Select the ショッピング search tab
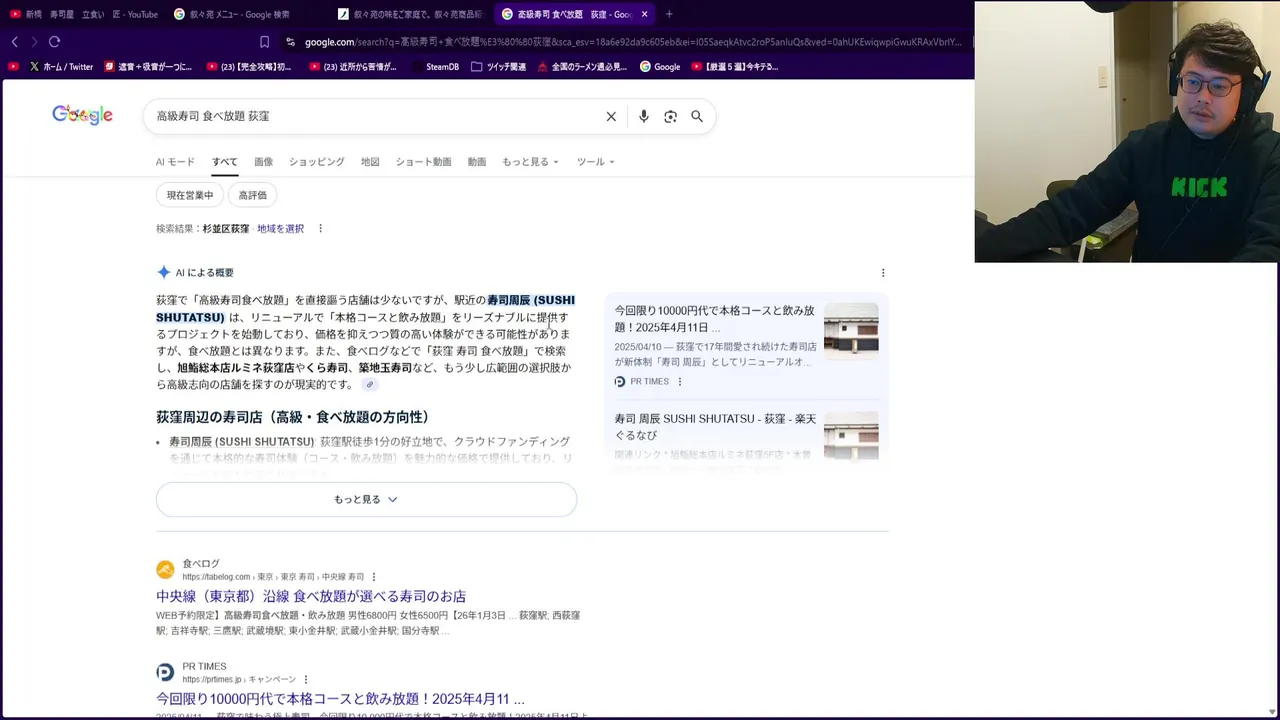This screenshot has height=720, width=1280. point(317,162)
